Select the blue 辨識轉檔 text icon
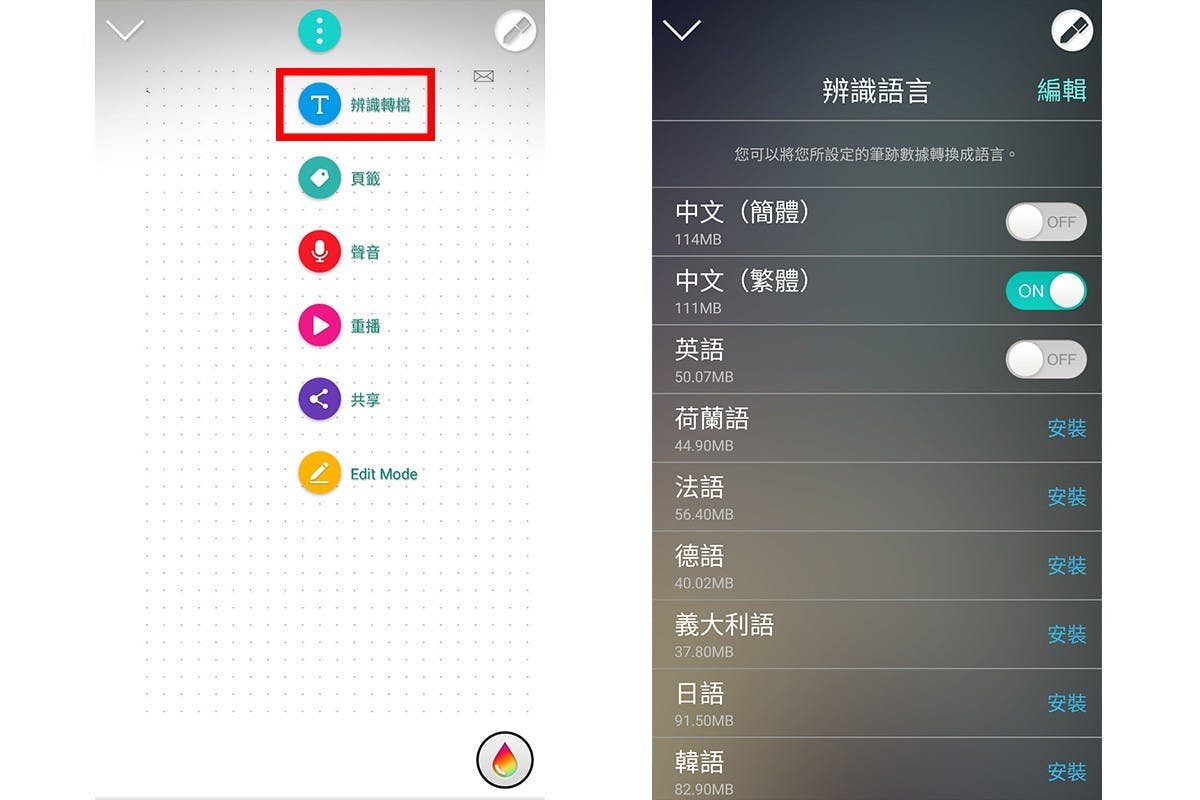Viewport: 1200px width, 800px height. tap(319, 104)
